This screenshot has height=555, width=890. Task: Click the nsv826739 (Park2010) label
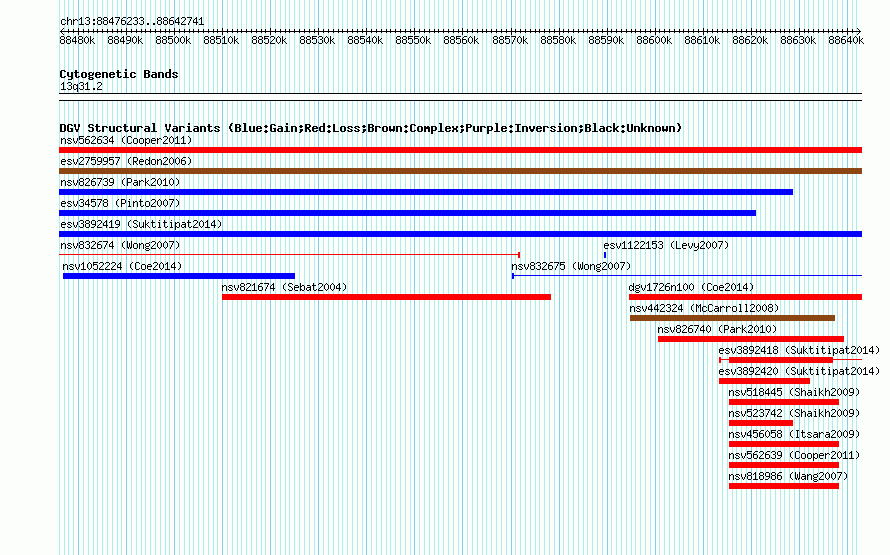[x=120, y=182]
